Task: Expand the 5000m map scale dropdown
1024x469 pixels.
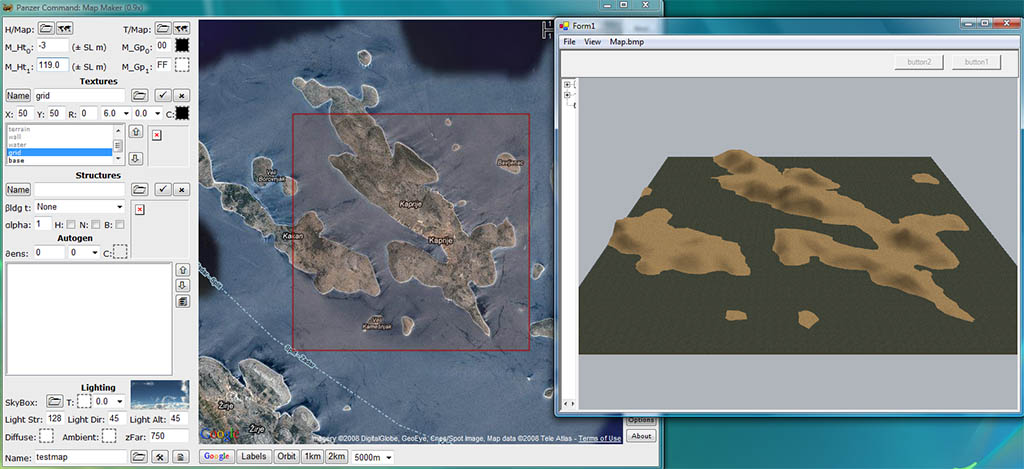Action: (x=374, y=457)
